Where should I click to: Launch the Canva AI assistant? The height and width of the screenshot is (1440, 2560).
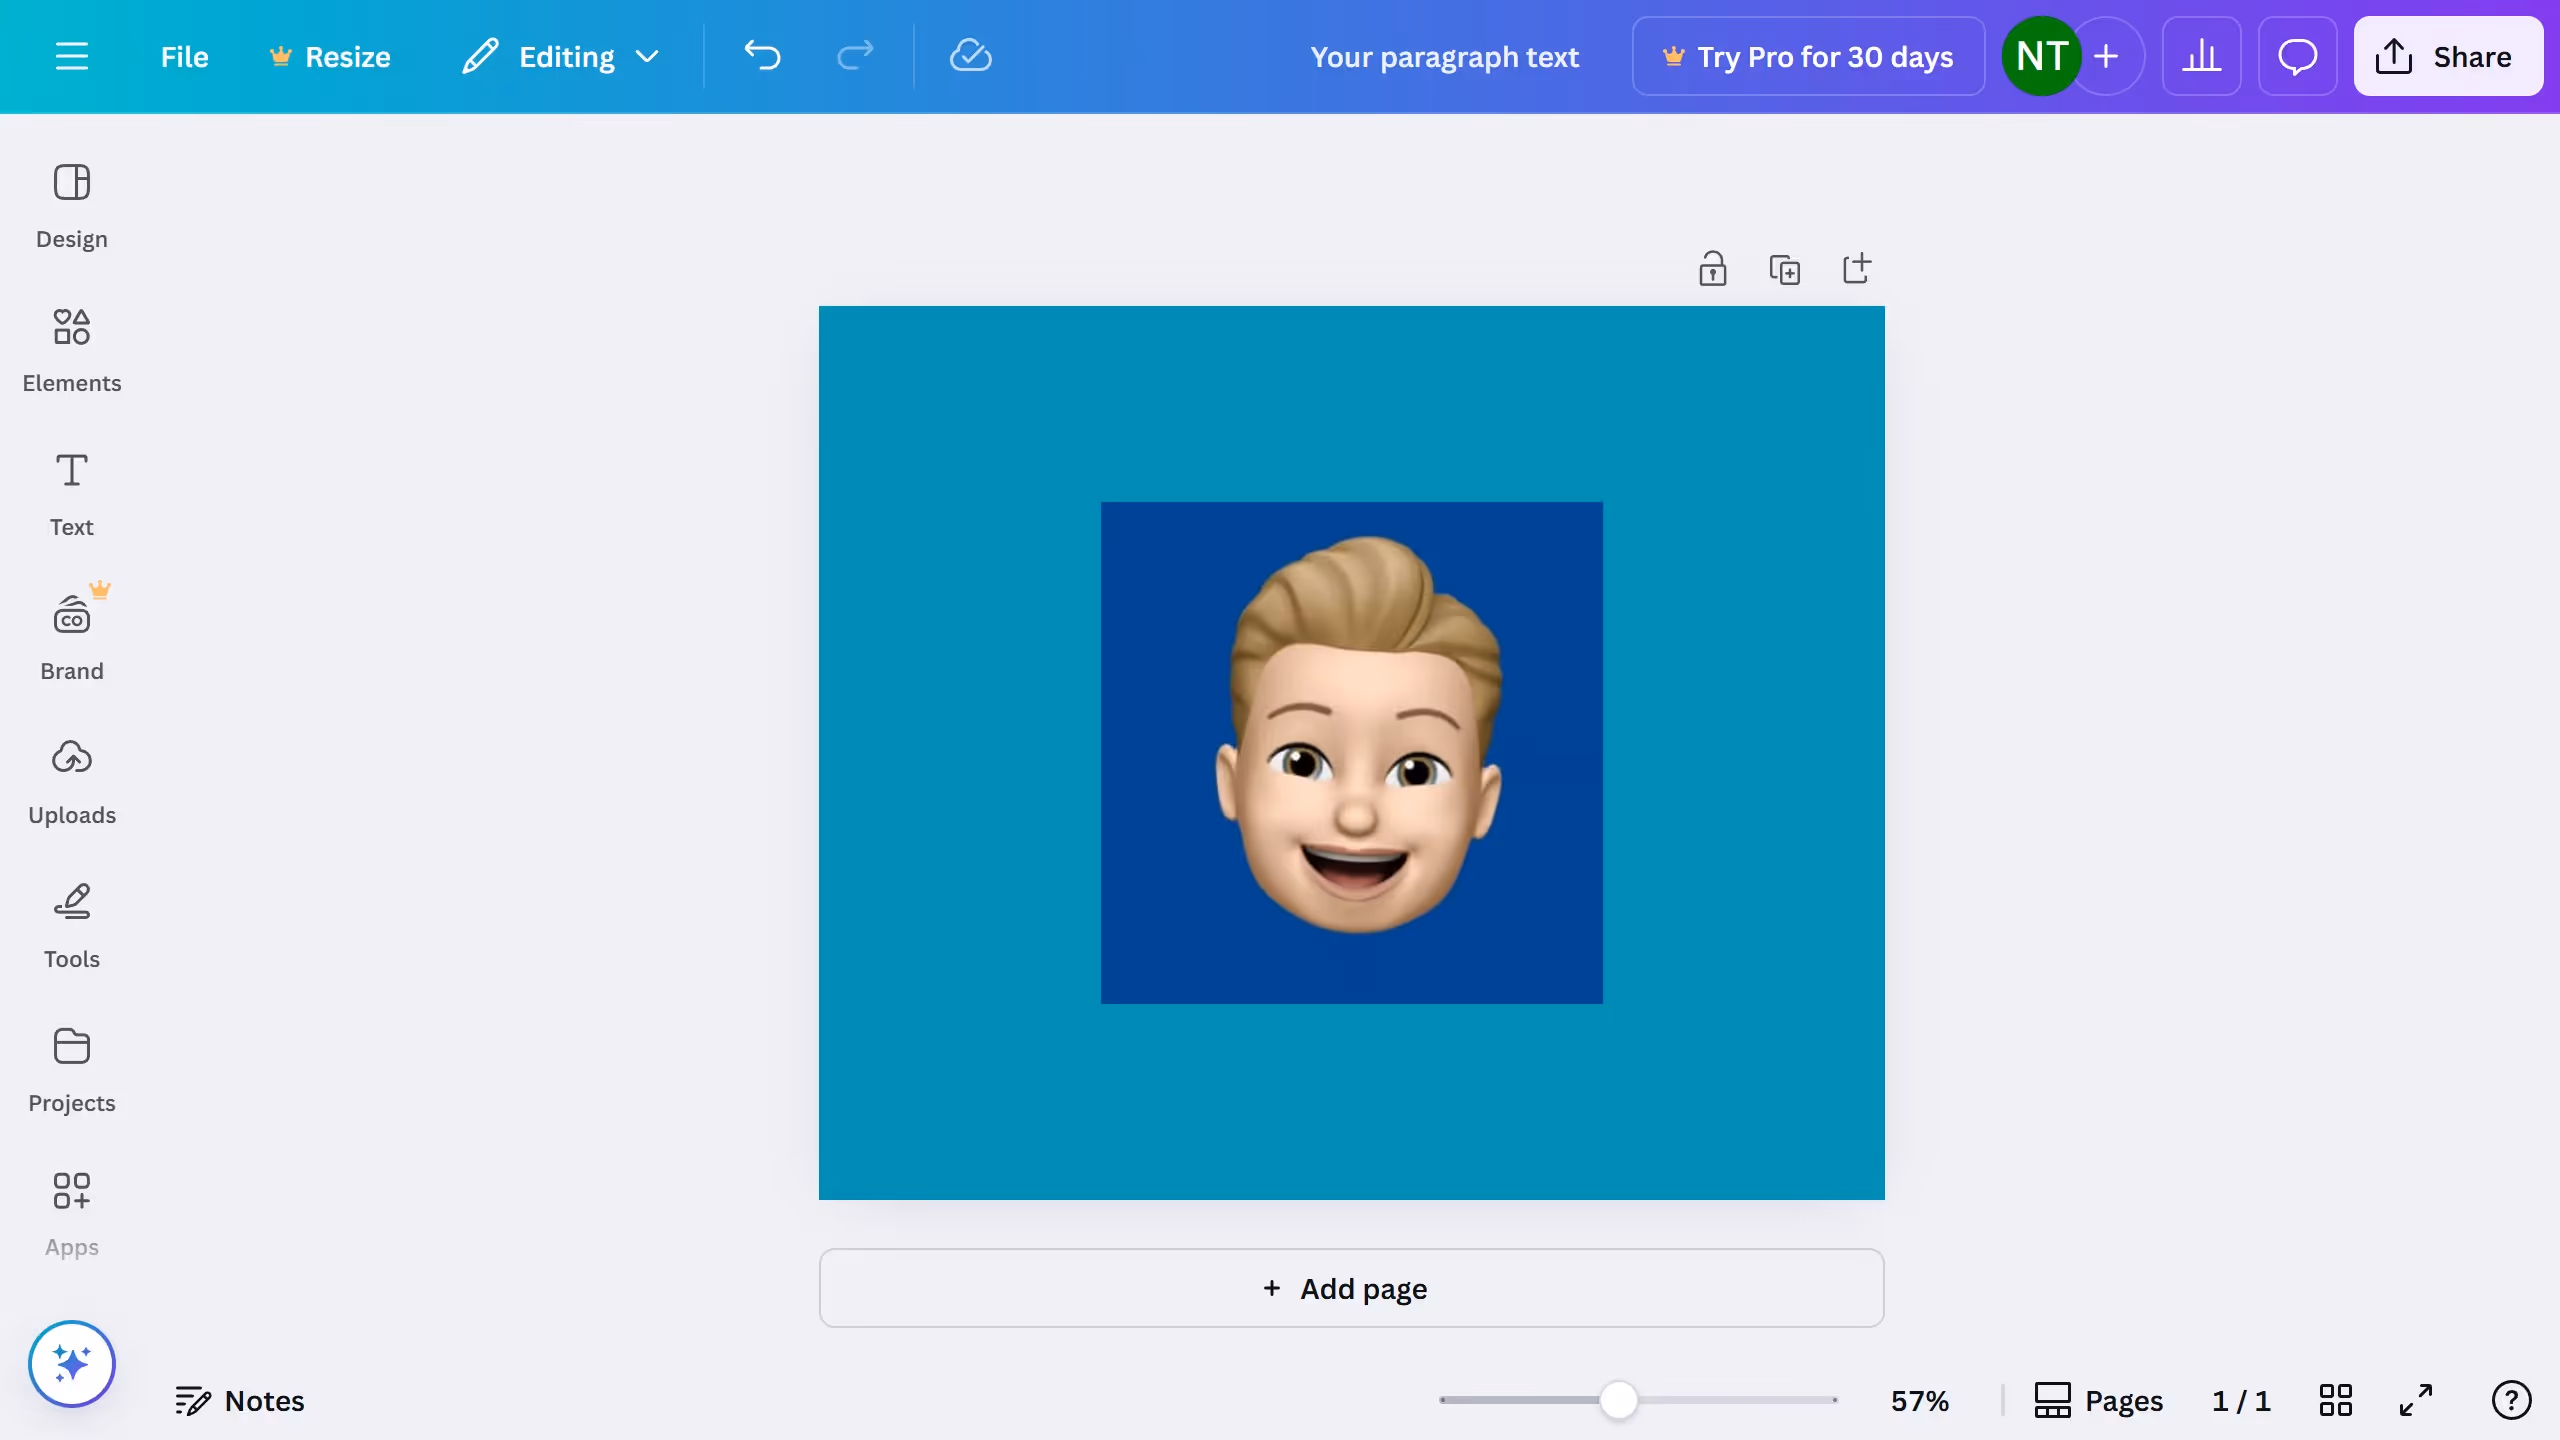pos(71,1362)
